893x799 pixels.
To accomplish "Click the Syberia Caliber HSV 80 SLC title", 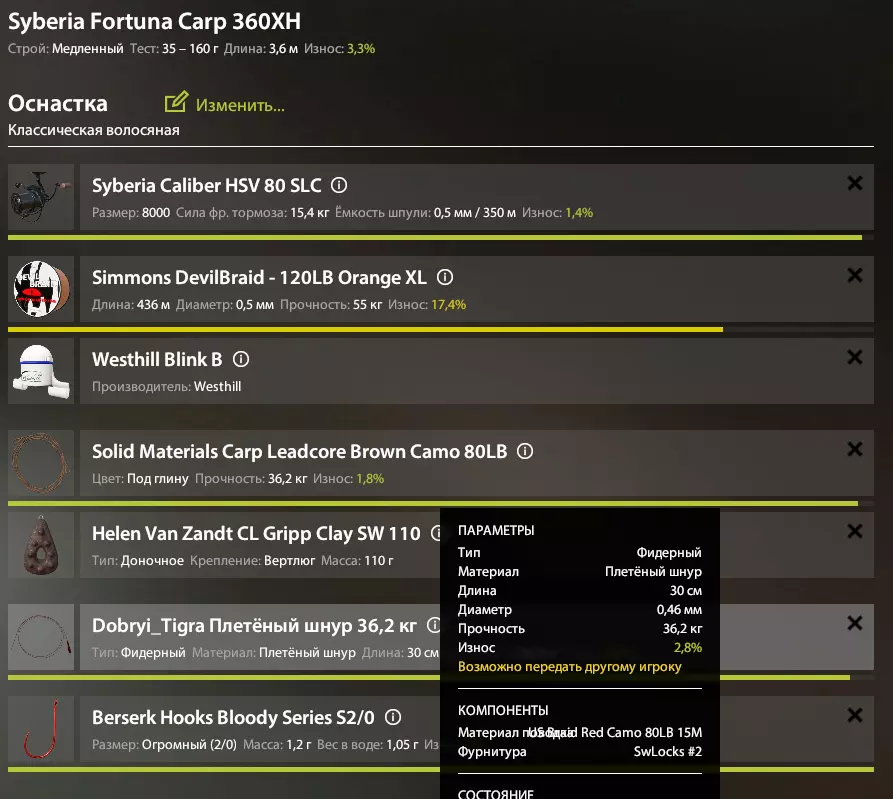I will coord(207,186).
